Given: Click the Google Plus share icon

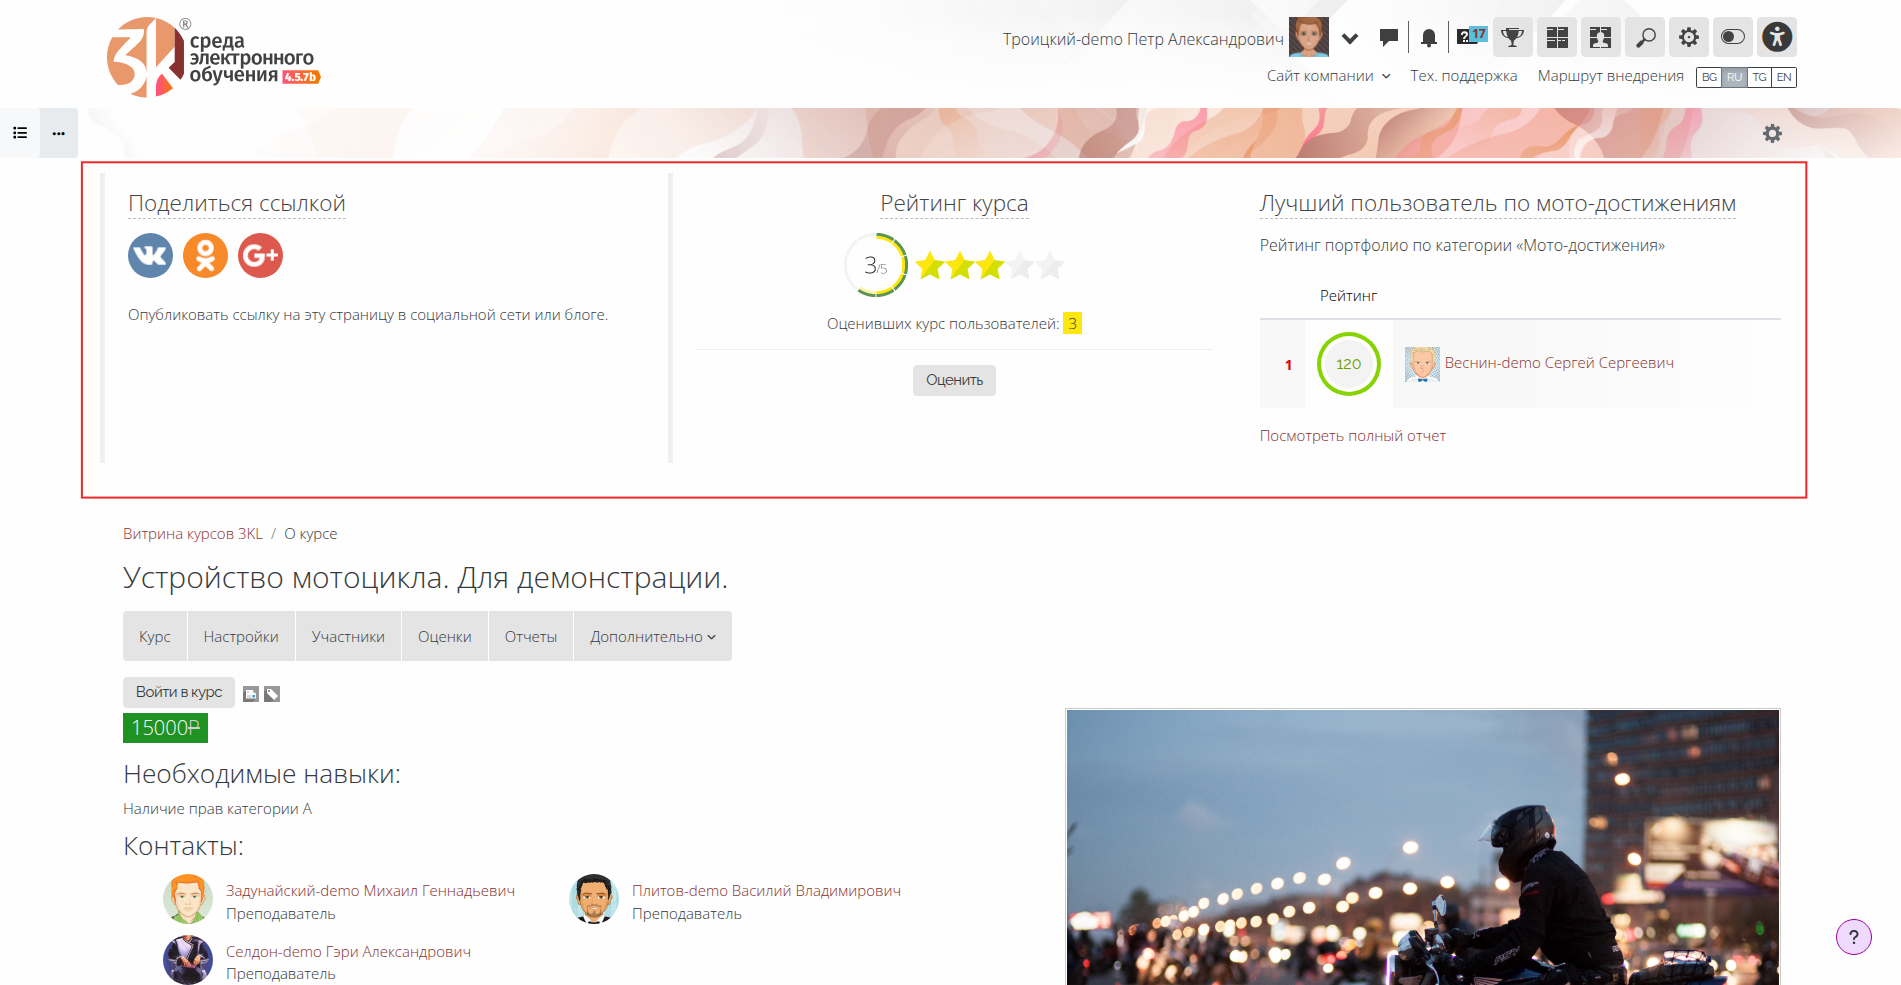Looking at the screenshot, I should pos(260,256).
